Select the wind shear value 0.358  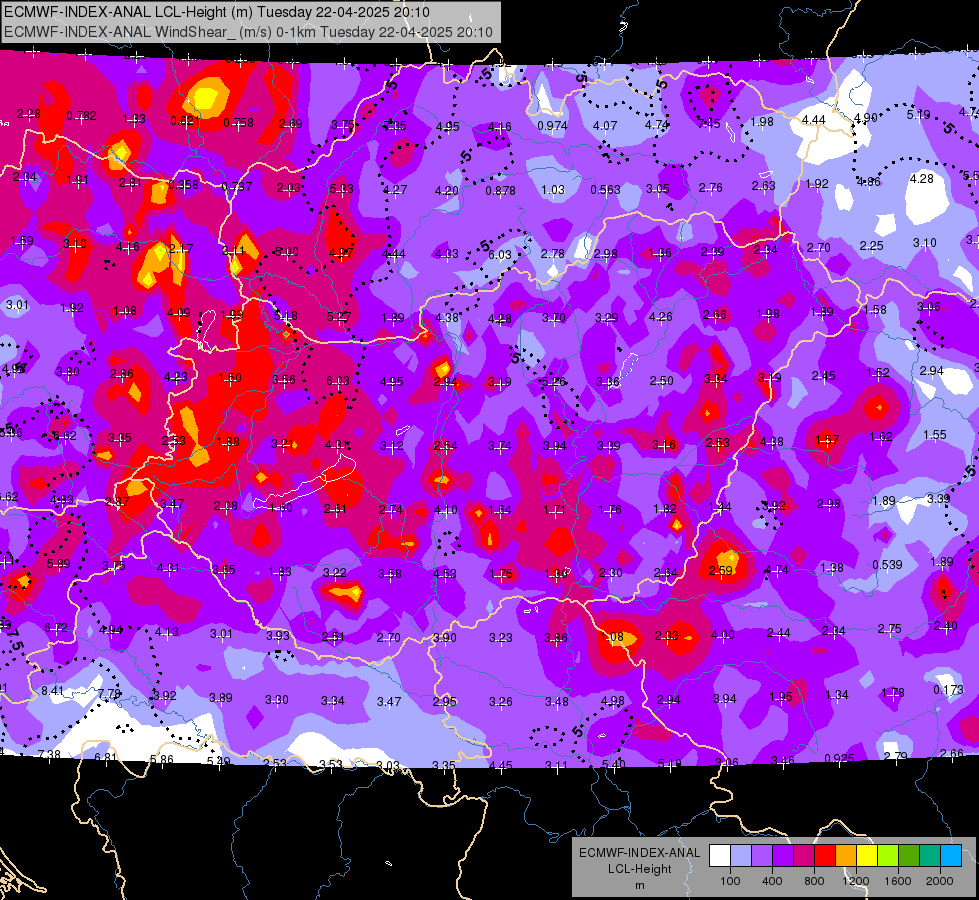(184, 184)
